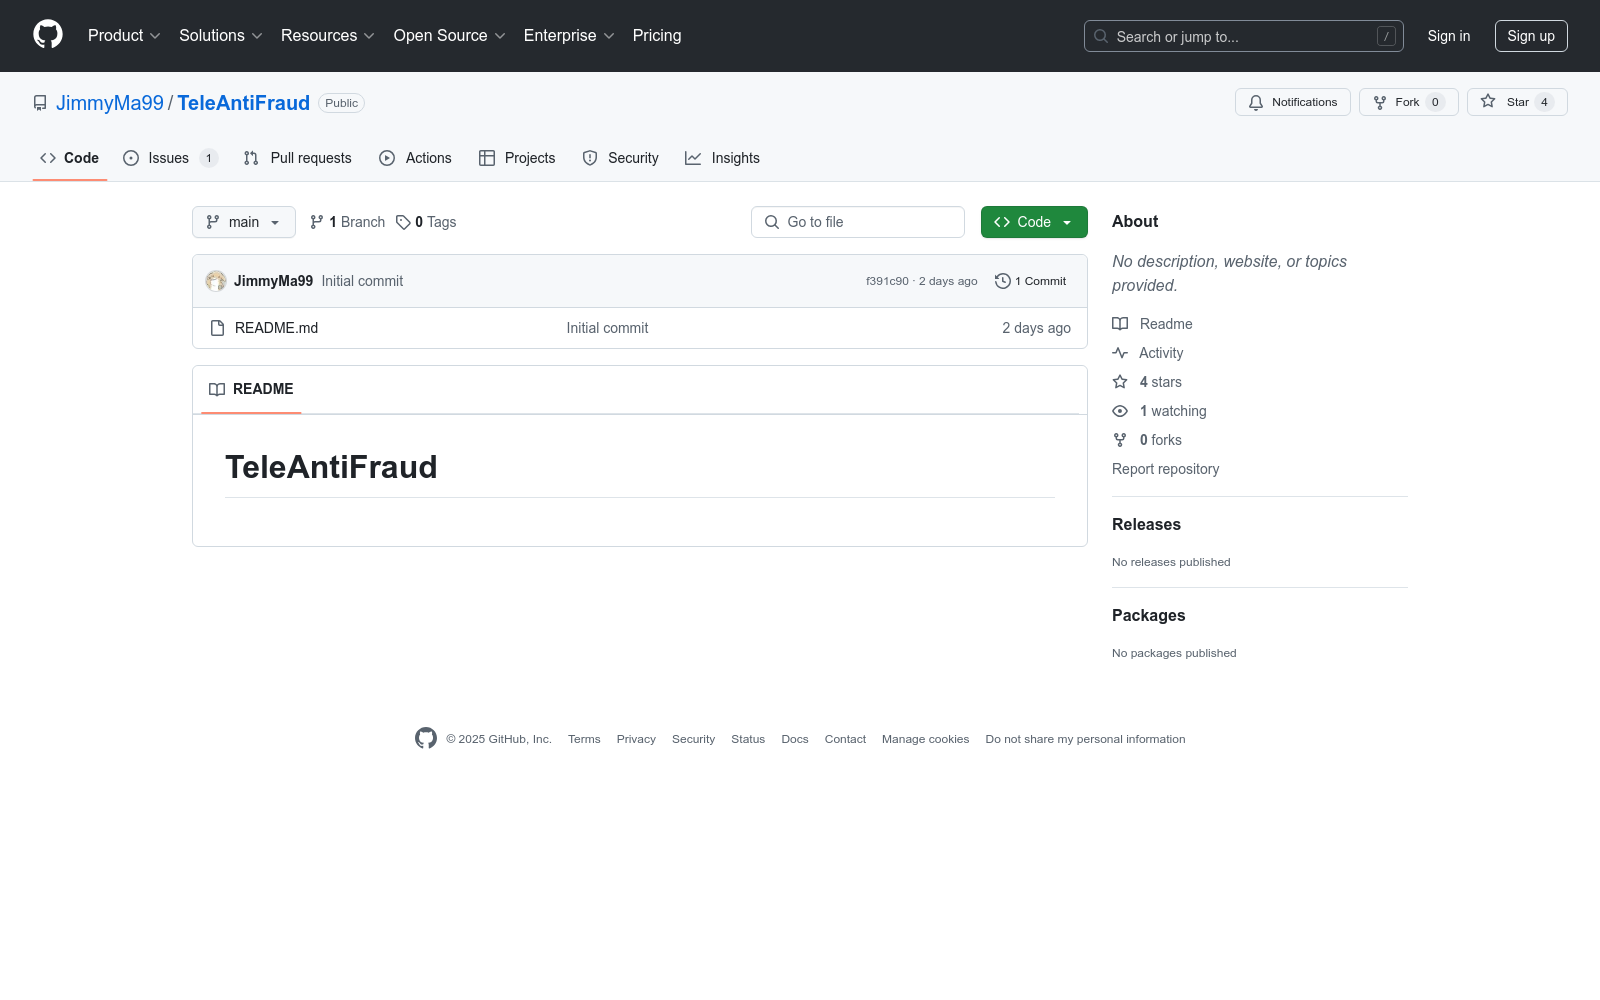Open the Enterprise dropdown
Screen dimensions: 1600x1000
pos(569,36)
